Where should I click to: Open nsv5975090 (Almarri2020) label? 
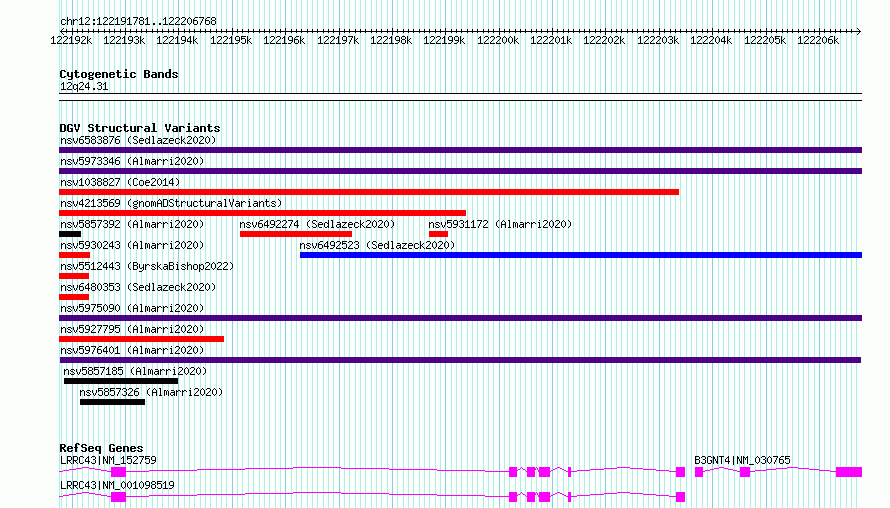(x=132, y=308)
